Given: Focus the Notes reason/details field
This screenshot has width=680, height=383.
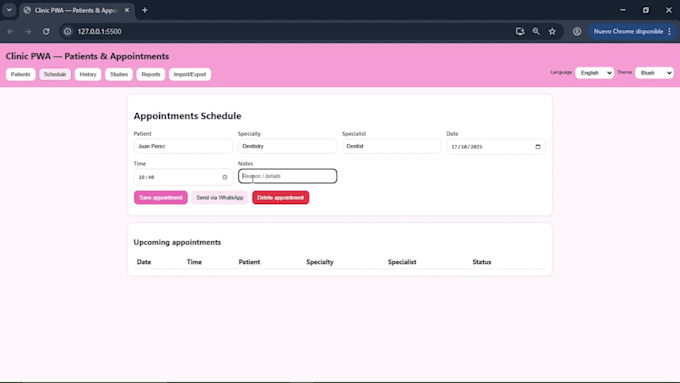Looking at the screenshot, I should tap(287, 176).
